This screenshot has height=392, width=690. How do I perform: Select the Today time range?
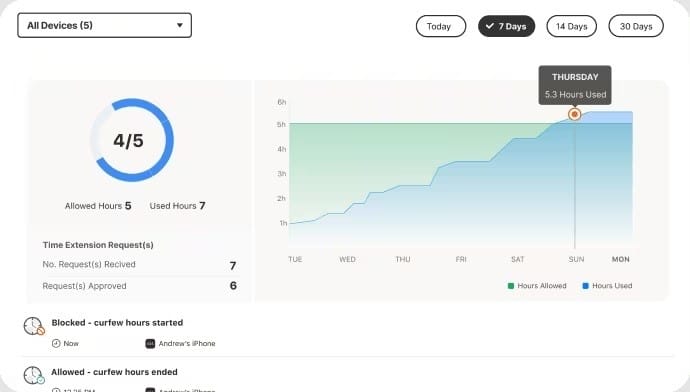(440, 26)
